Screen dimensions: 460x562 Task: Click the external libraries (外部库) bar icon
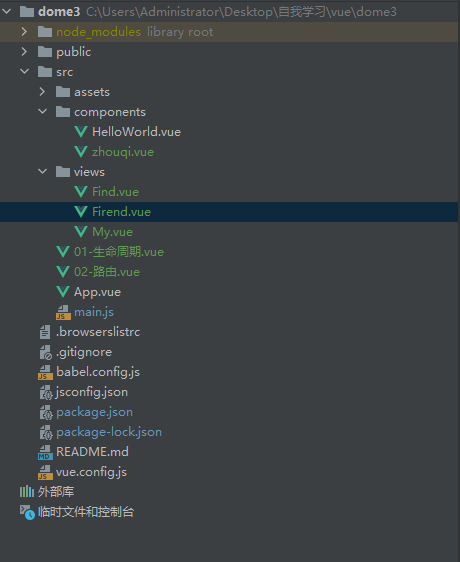point(27,492)
